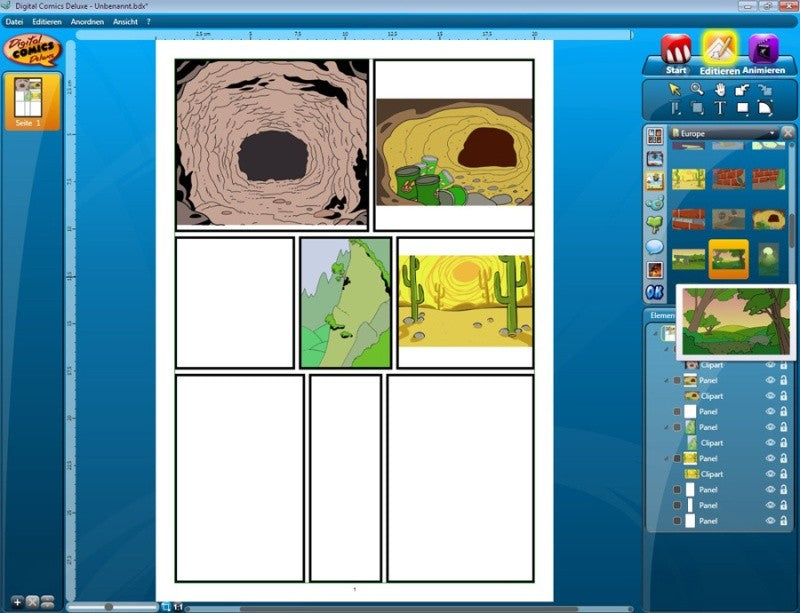Viewport: 800px width, 613px height.
Task: Confirm with the OK button
Action: tap(655, 292)
